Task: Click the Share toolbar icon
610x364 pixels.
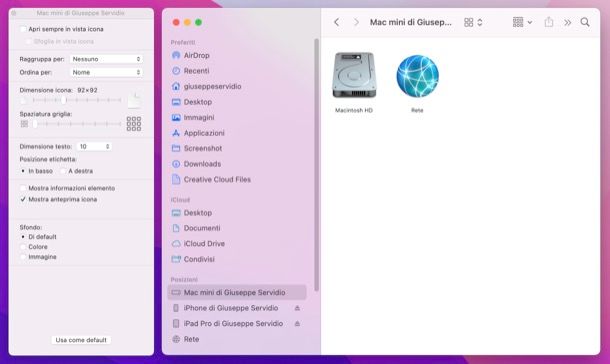Action: (x=549, y=22)
